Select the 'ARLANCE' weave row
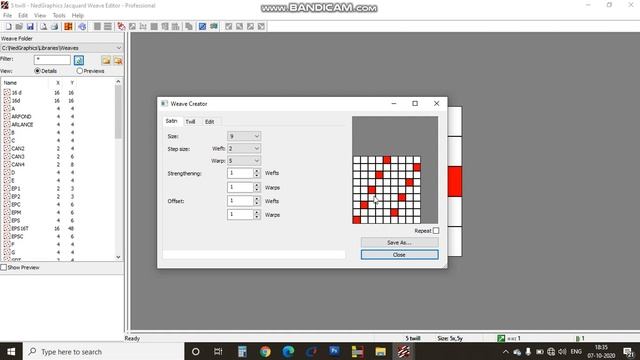 pos(39,124)
